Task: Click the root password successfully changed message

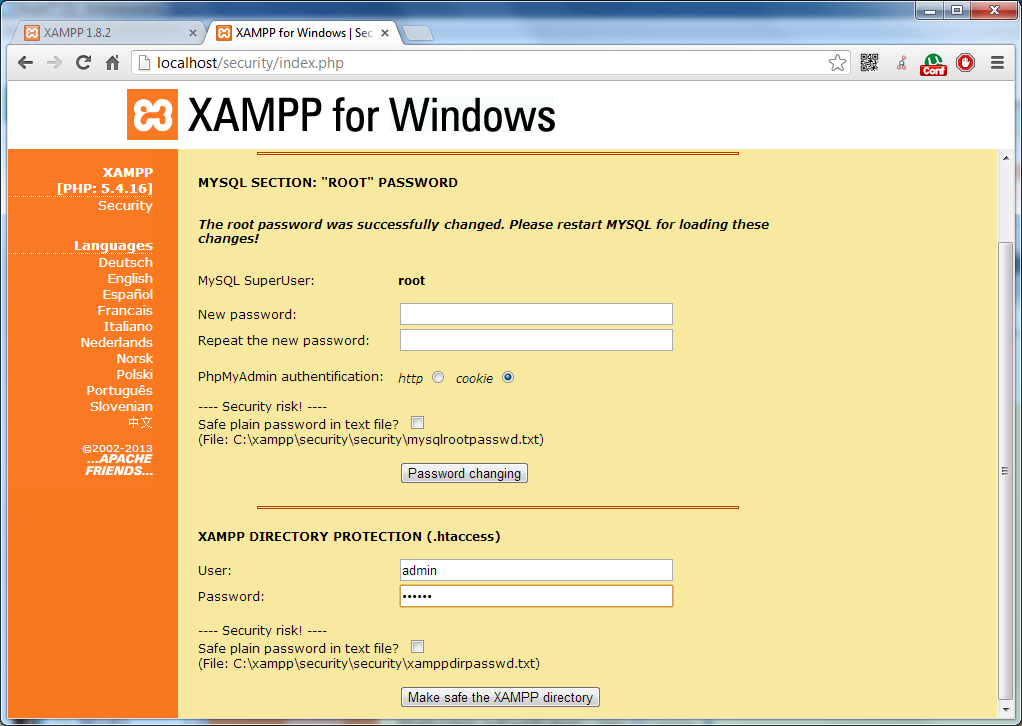Action: click(483, 231)
